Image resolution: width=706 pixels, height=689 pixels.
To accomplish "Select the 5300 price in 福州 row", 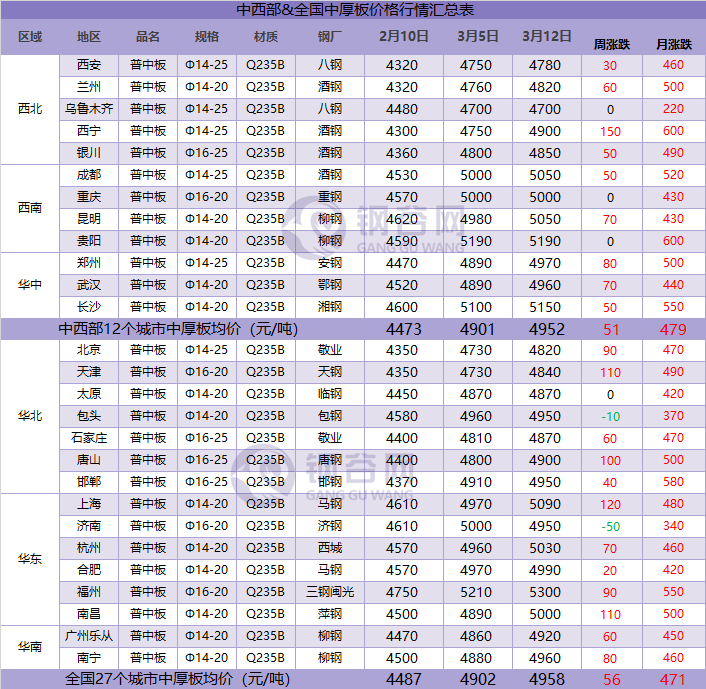I will (545, 592).
